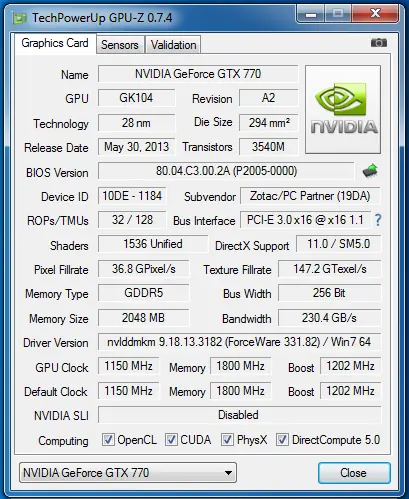This screenshot has height=499, width=409.
Task: Click the Close button
Action: pyautogui.click(x=354, y=473)
